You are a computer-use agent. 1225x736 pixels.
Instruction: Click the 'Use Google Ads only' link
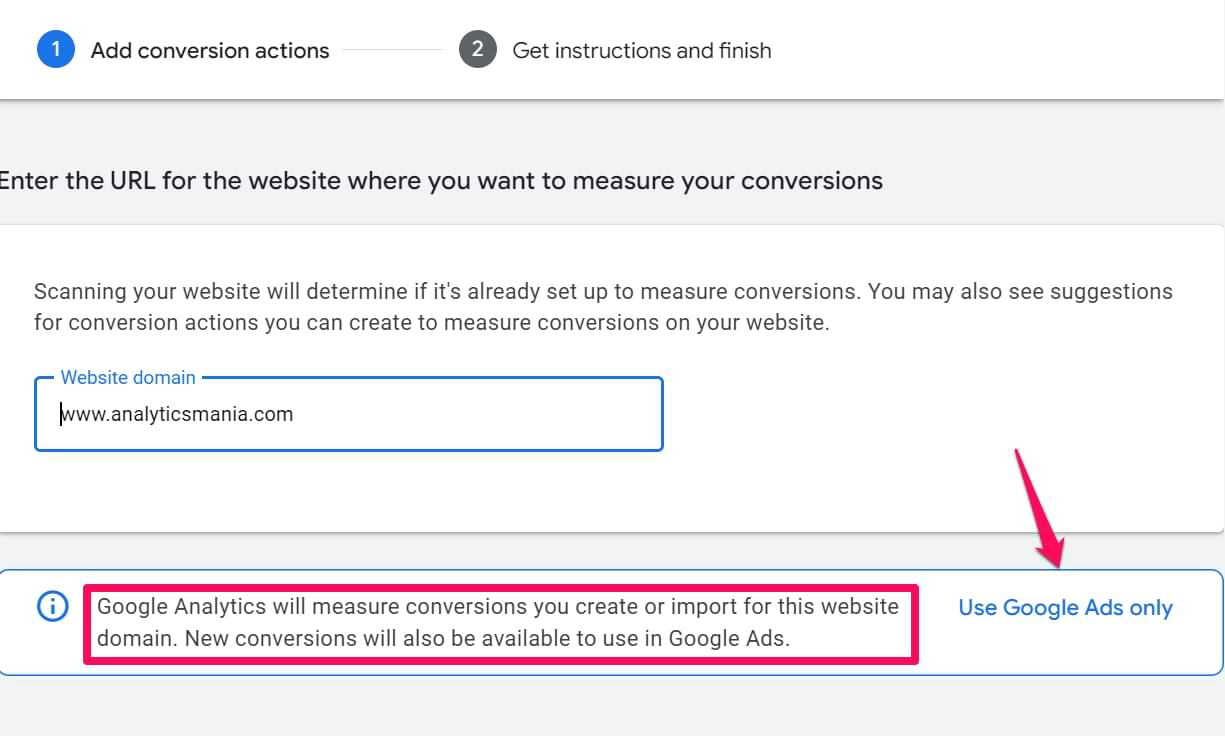(1065, 608)
